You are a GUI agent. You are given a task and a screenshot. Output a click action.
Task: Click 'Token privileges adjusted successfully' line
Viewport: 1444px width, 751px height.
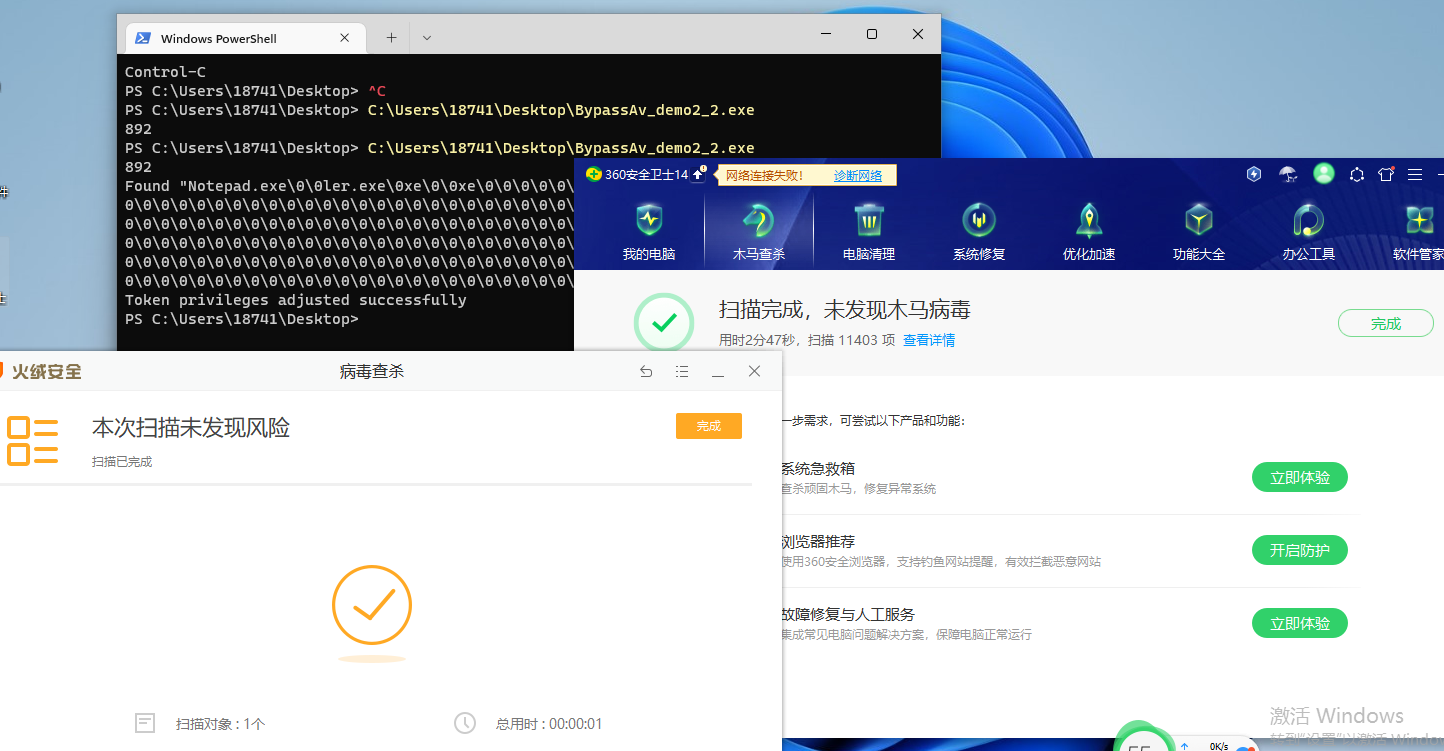[x=296, y=300]
